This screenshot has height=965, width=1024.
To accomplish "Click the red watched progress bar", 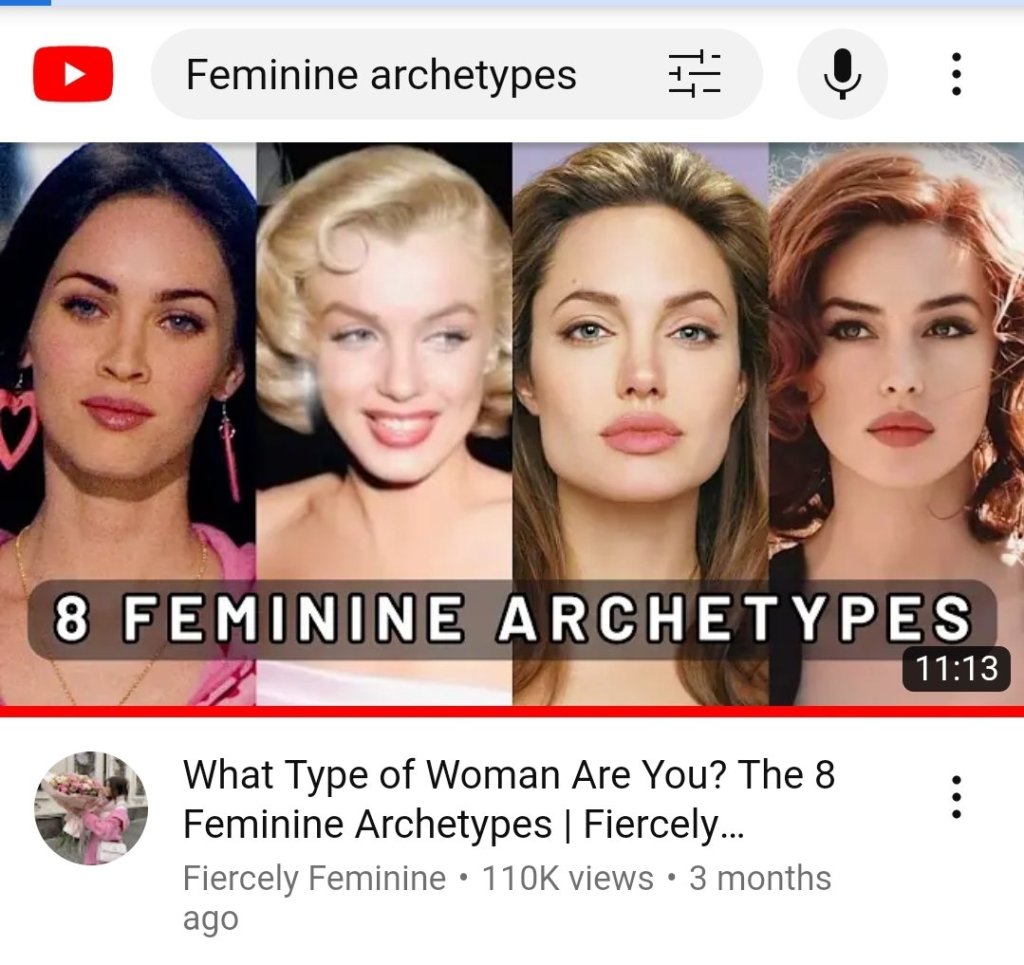I will [512, 711].
